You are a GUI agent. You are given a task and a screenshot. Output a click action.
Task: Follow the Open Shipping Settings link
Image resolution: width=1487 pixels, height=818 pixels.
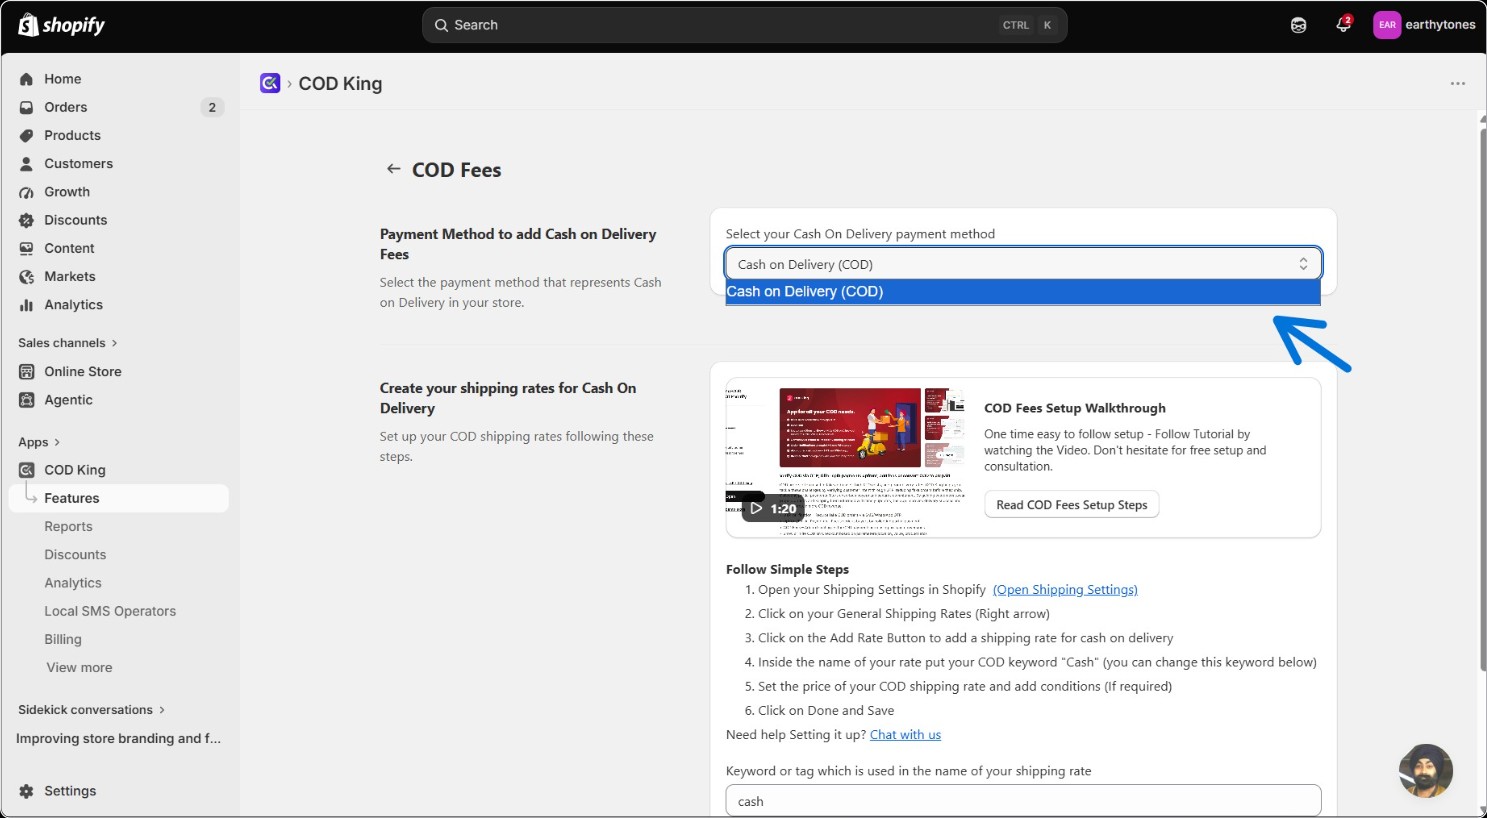coord(1065,590)
